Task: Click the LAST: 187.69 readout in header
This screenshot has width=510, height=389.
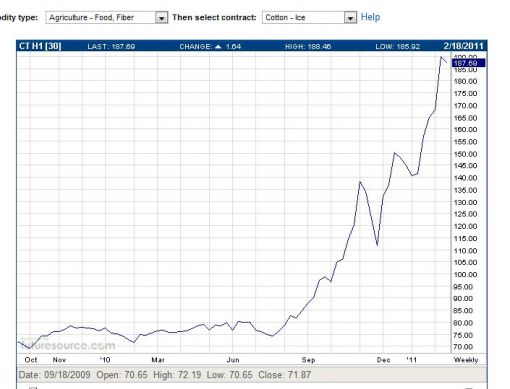Action: pos(111,46)
